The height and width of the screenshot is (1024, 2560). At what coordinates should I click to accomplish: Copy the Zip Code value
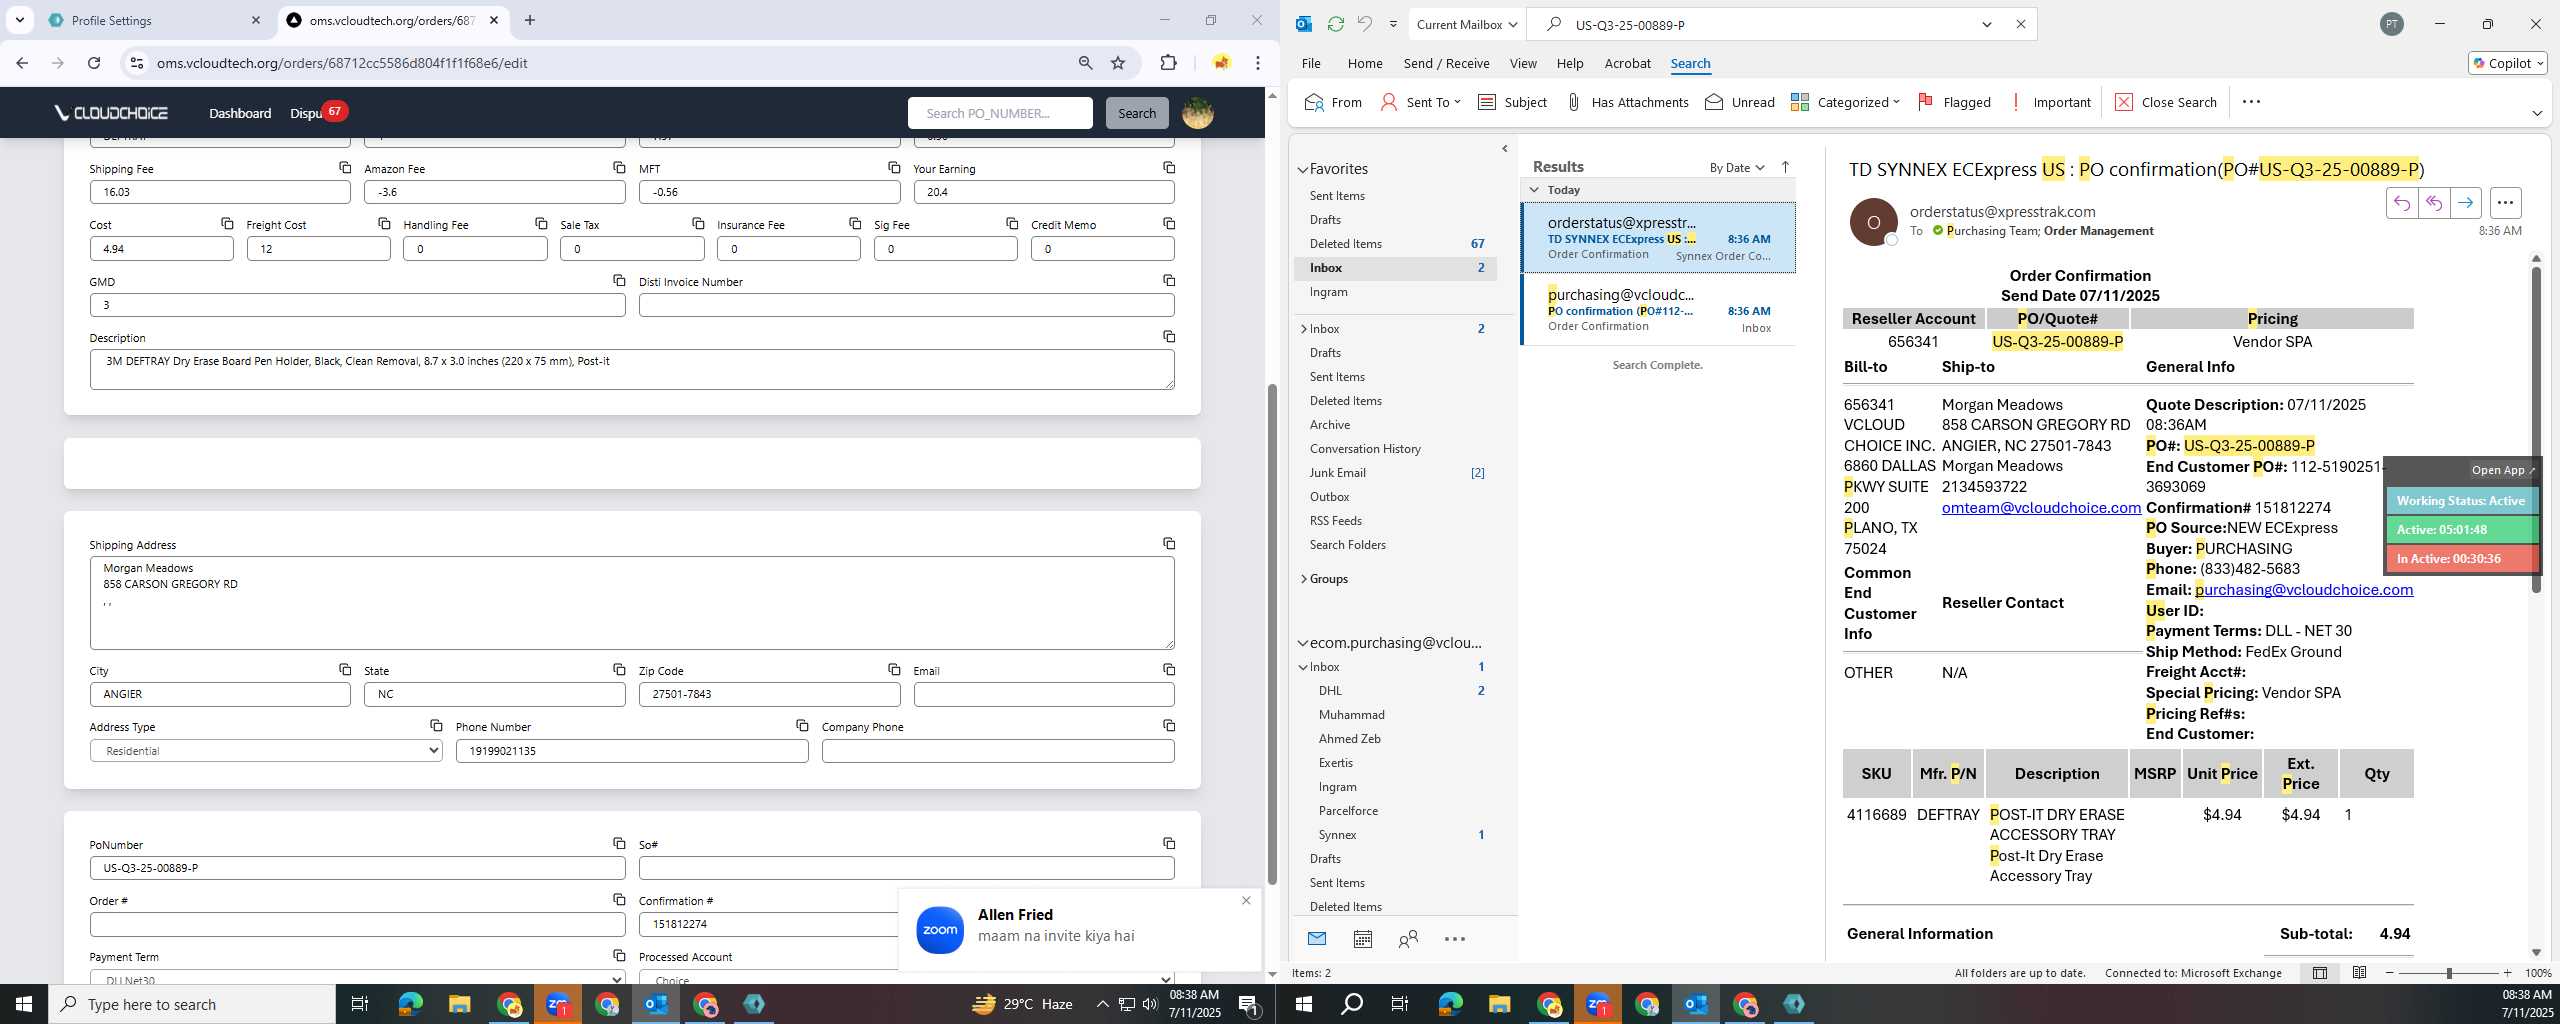click(x=894, y=670)
